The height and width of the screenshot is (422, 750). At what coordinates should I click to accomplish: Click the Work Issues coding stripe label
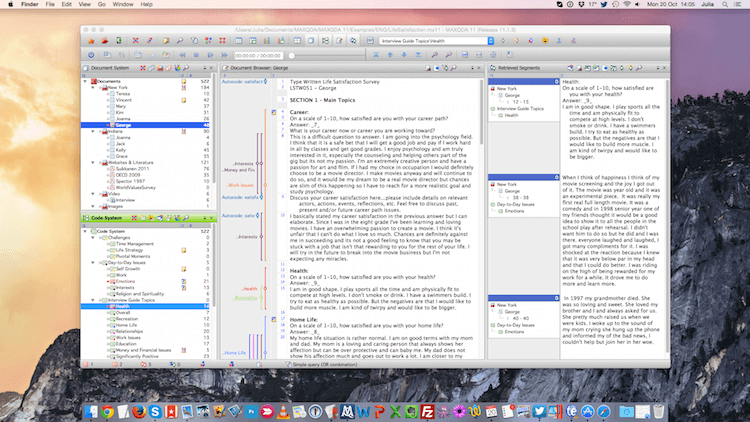click(x=239, y=185)
